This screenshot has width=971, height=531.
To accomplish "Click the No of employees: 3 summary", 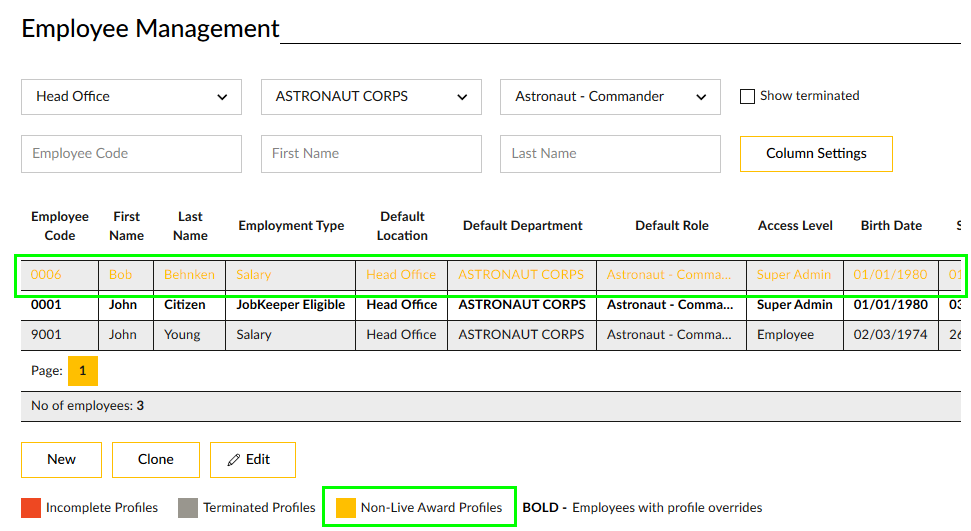I will 87,406.
